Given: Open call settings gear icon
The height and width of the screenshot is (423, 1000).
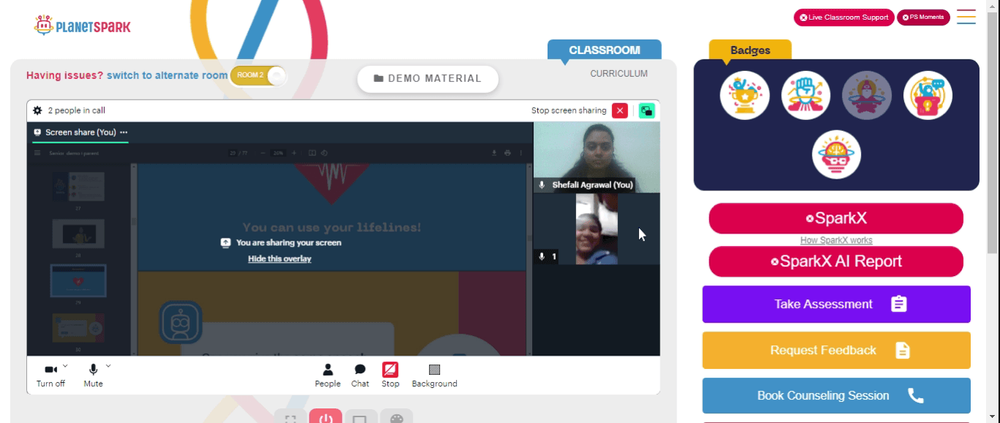Looking at the screenshot, I should [x=38, y=110].
